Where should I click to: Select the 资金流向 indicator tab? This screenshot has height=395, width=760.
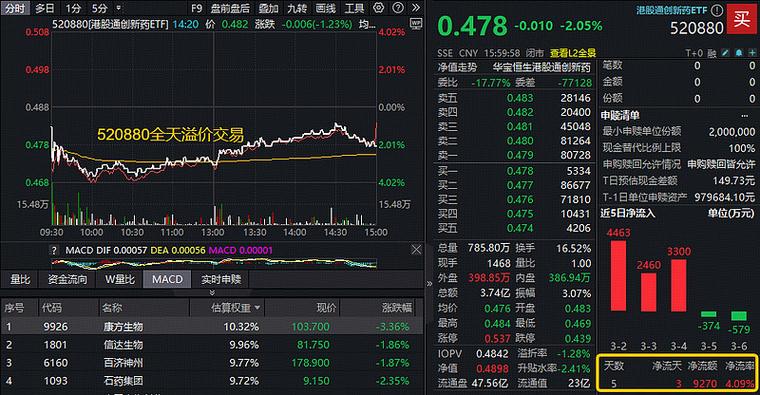(x=67, y=279)
